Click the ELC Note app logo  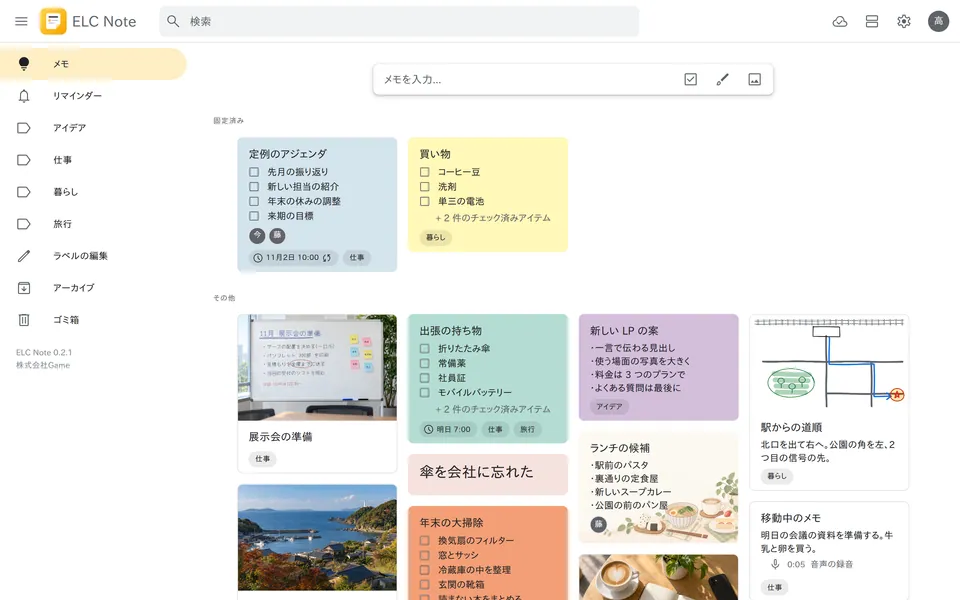(x=53, y=21)
